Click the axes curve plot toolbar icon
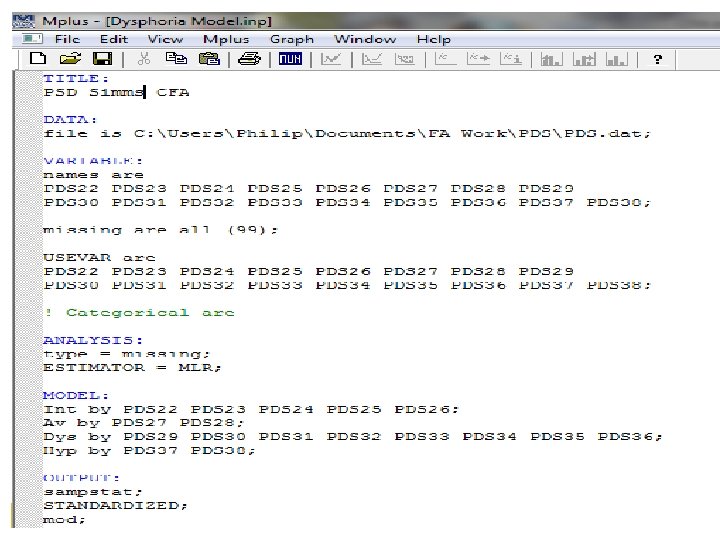Screen dimensions: 720x540 [x=371, y=59]
